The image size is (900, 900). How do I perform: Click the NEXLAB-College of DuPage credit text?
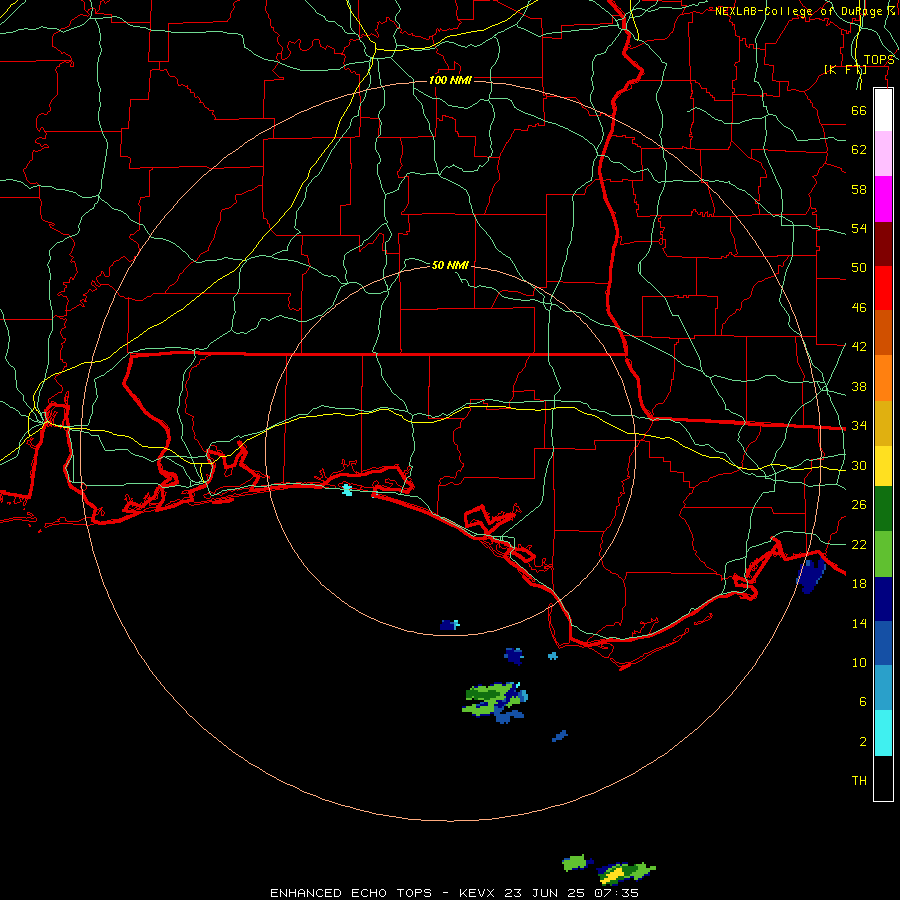(x=804, y=11)
